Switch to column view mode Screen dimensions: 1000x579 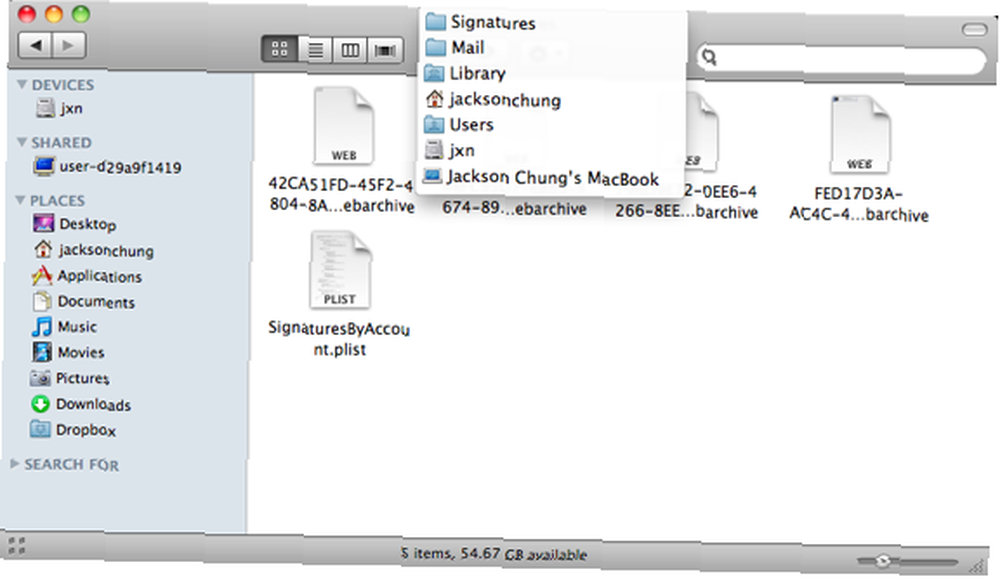[x=349, y=50]
